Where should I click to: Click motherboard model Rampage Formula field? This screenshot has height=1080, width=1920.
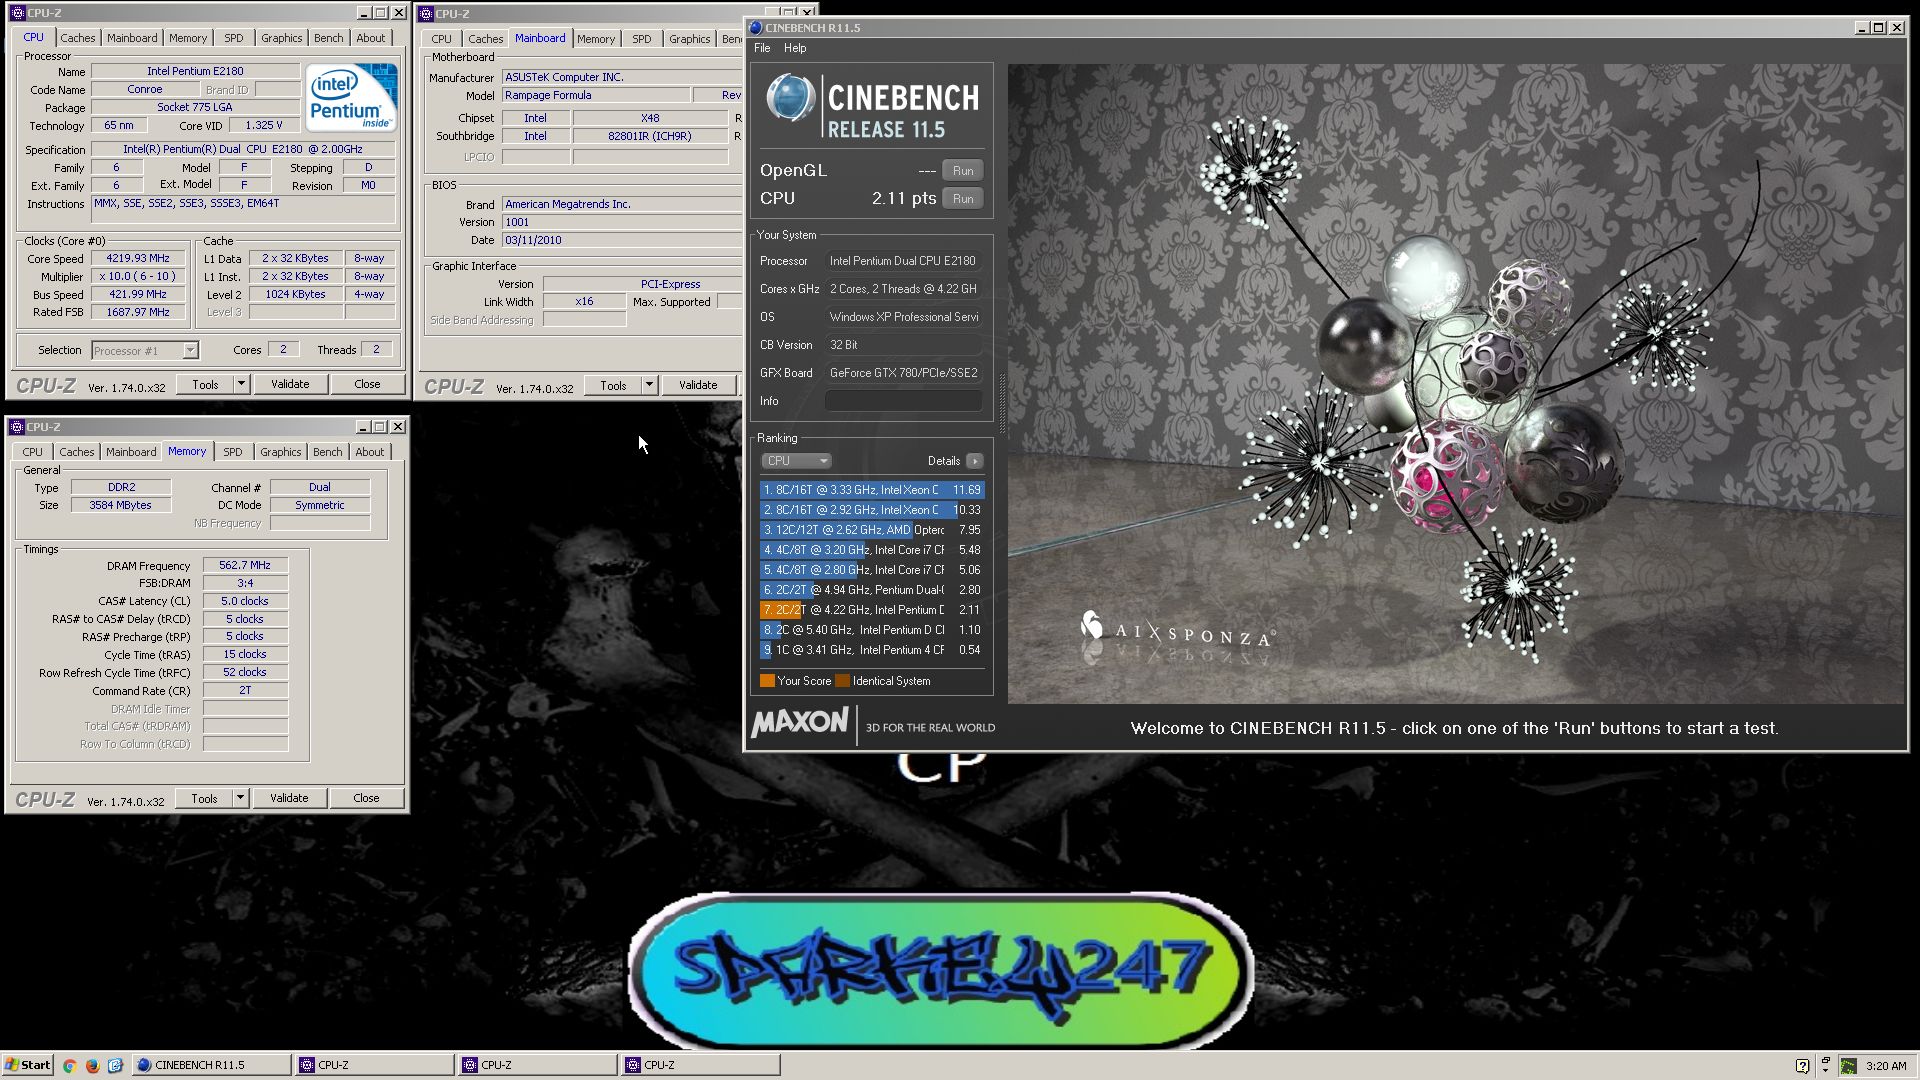pyautogui.click(x=595, y=95)
